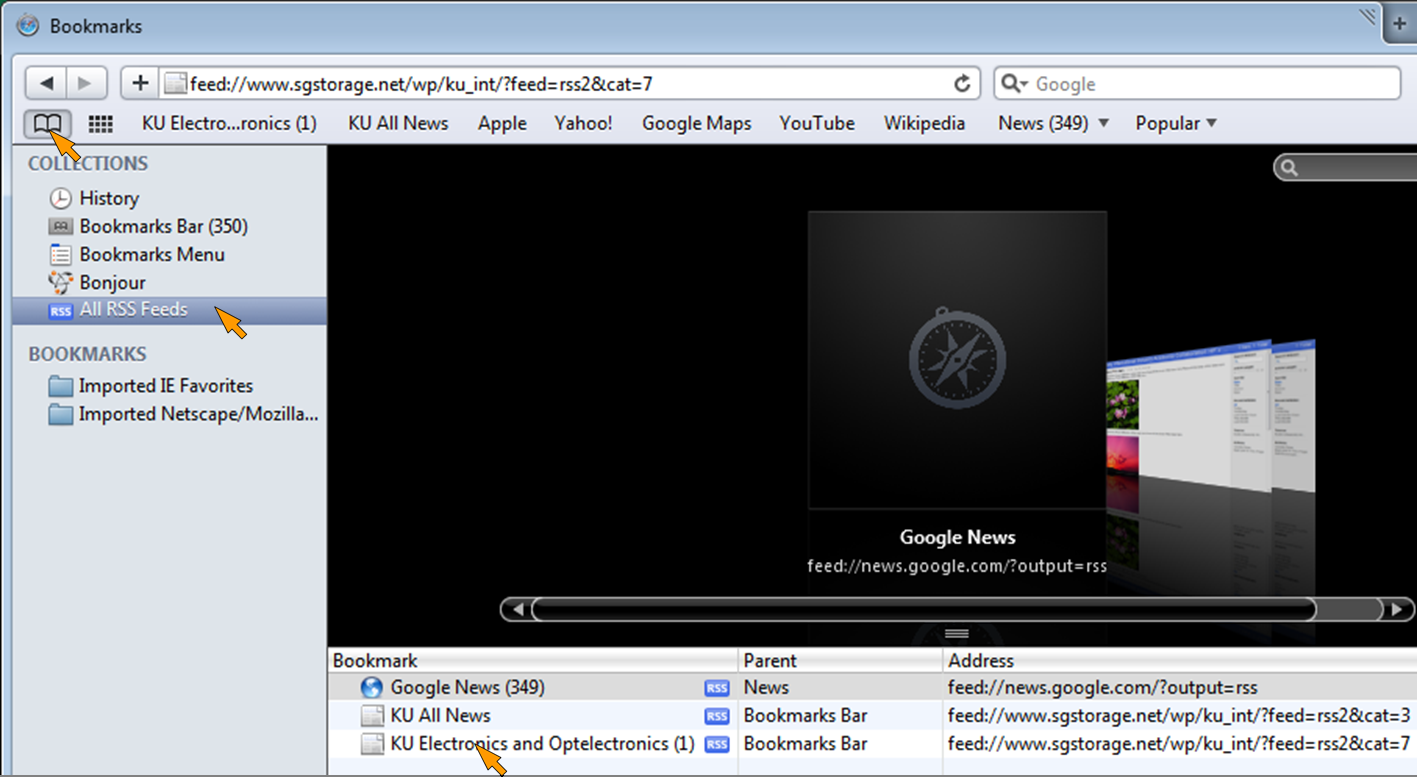Image resolution: width=1417 pixels, height=777 pixels.
Task: Select the next cover flow page thumbnail
Action: point(1190,418)
